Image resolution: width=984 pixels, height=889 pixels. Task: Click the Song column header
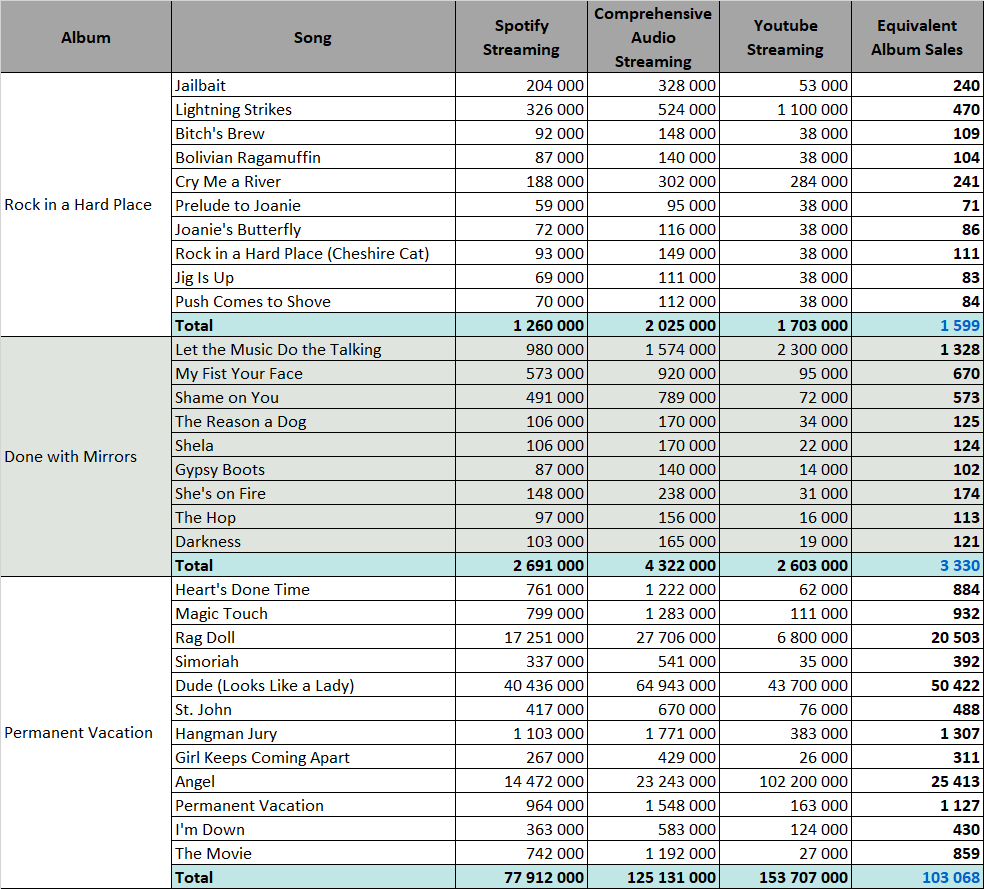coord(313,37)
